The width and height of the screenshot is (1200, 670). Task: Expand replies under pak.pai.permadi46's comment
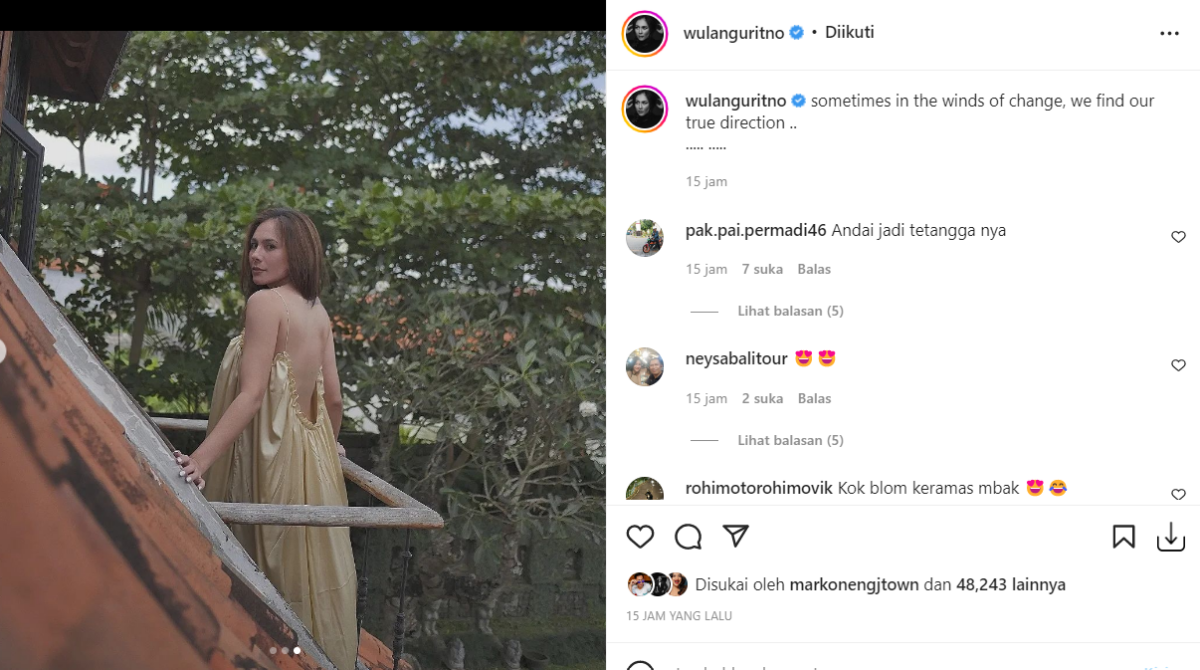tap(790, 310)
